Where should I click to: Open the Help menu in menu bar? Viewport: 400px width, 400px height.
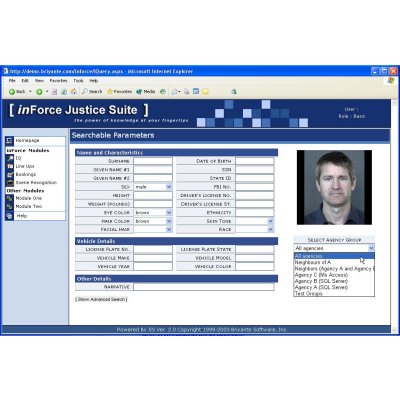click(94, 81)
